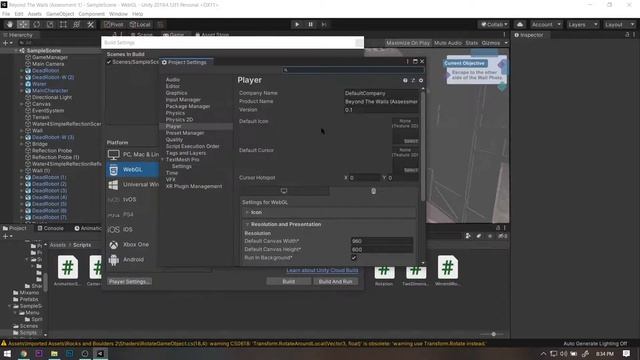Image resolution: width=640 pixels, height=360 pixels.
Task: Select WebGL platform
Action: tap(133, 169)
